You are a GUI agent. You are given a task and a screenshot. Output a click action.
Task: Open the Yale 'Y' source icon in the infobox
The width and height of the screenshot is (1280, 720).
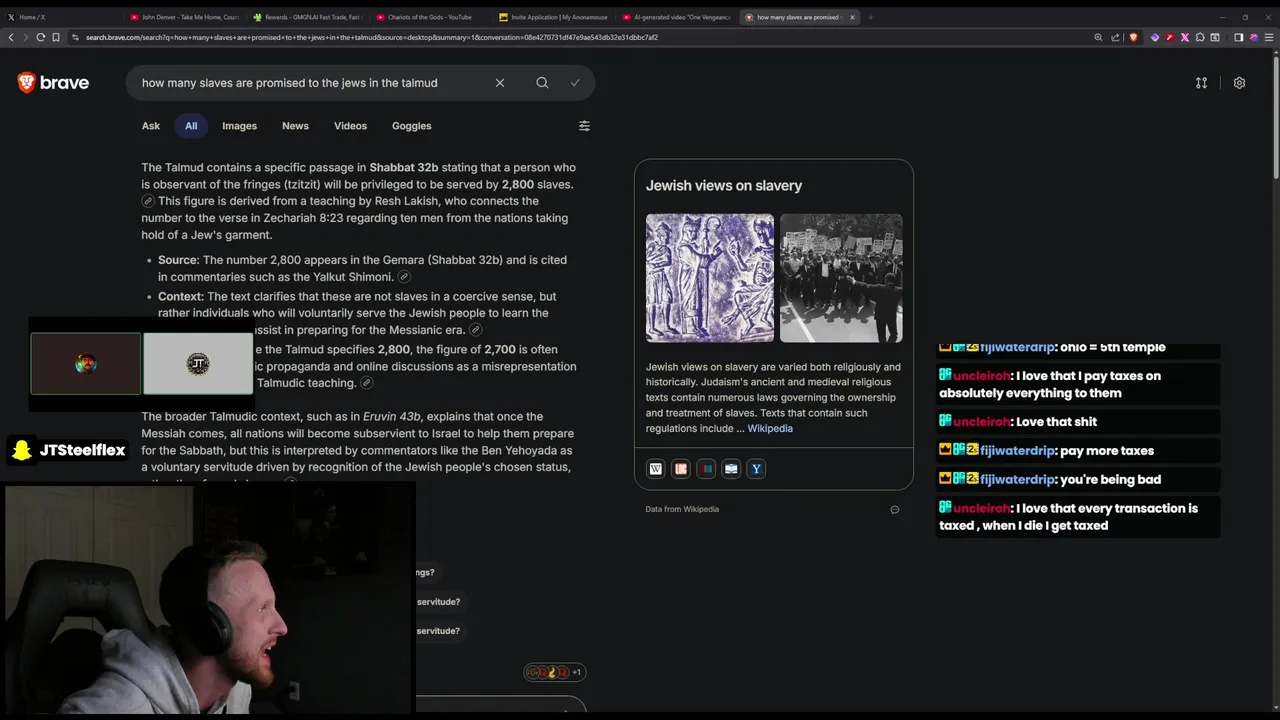click(756, 469)
